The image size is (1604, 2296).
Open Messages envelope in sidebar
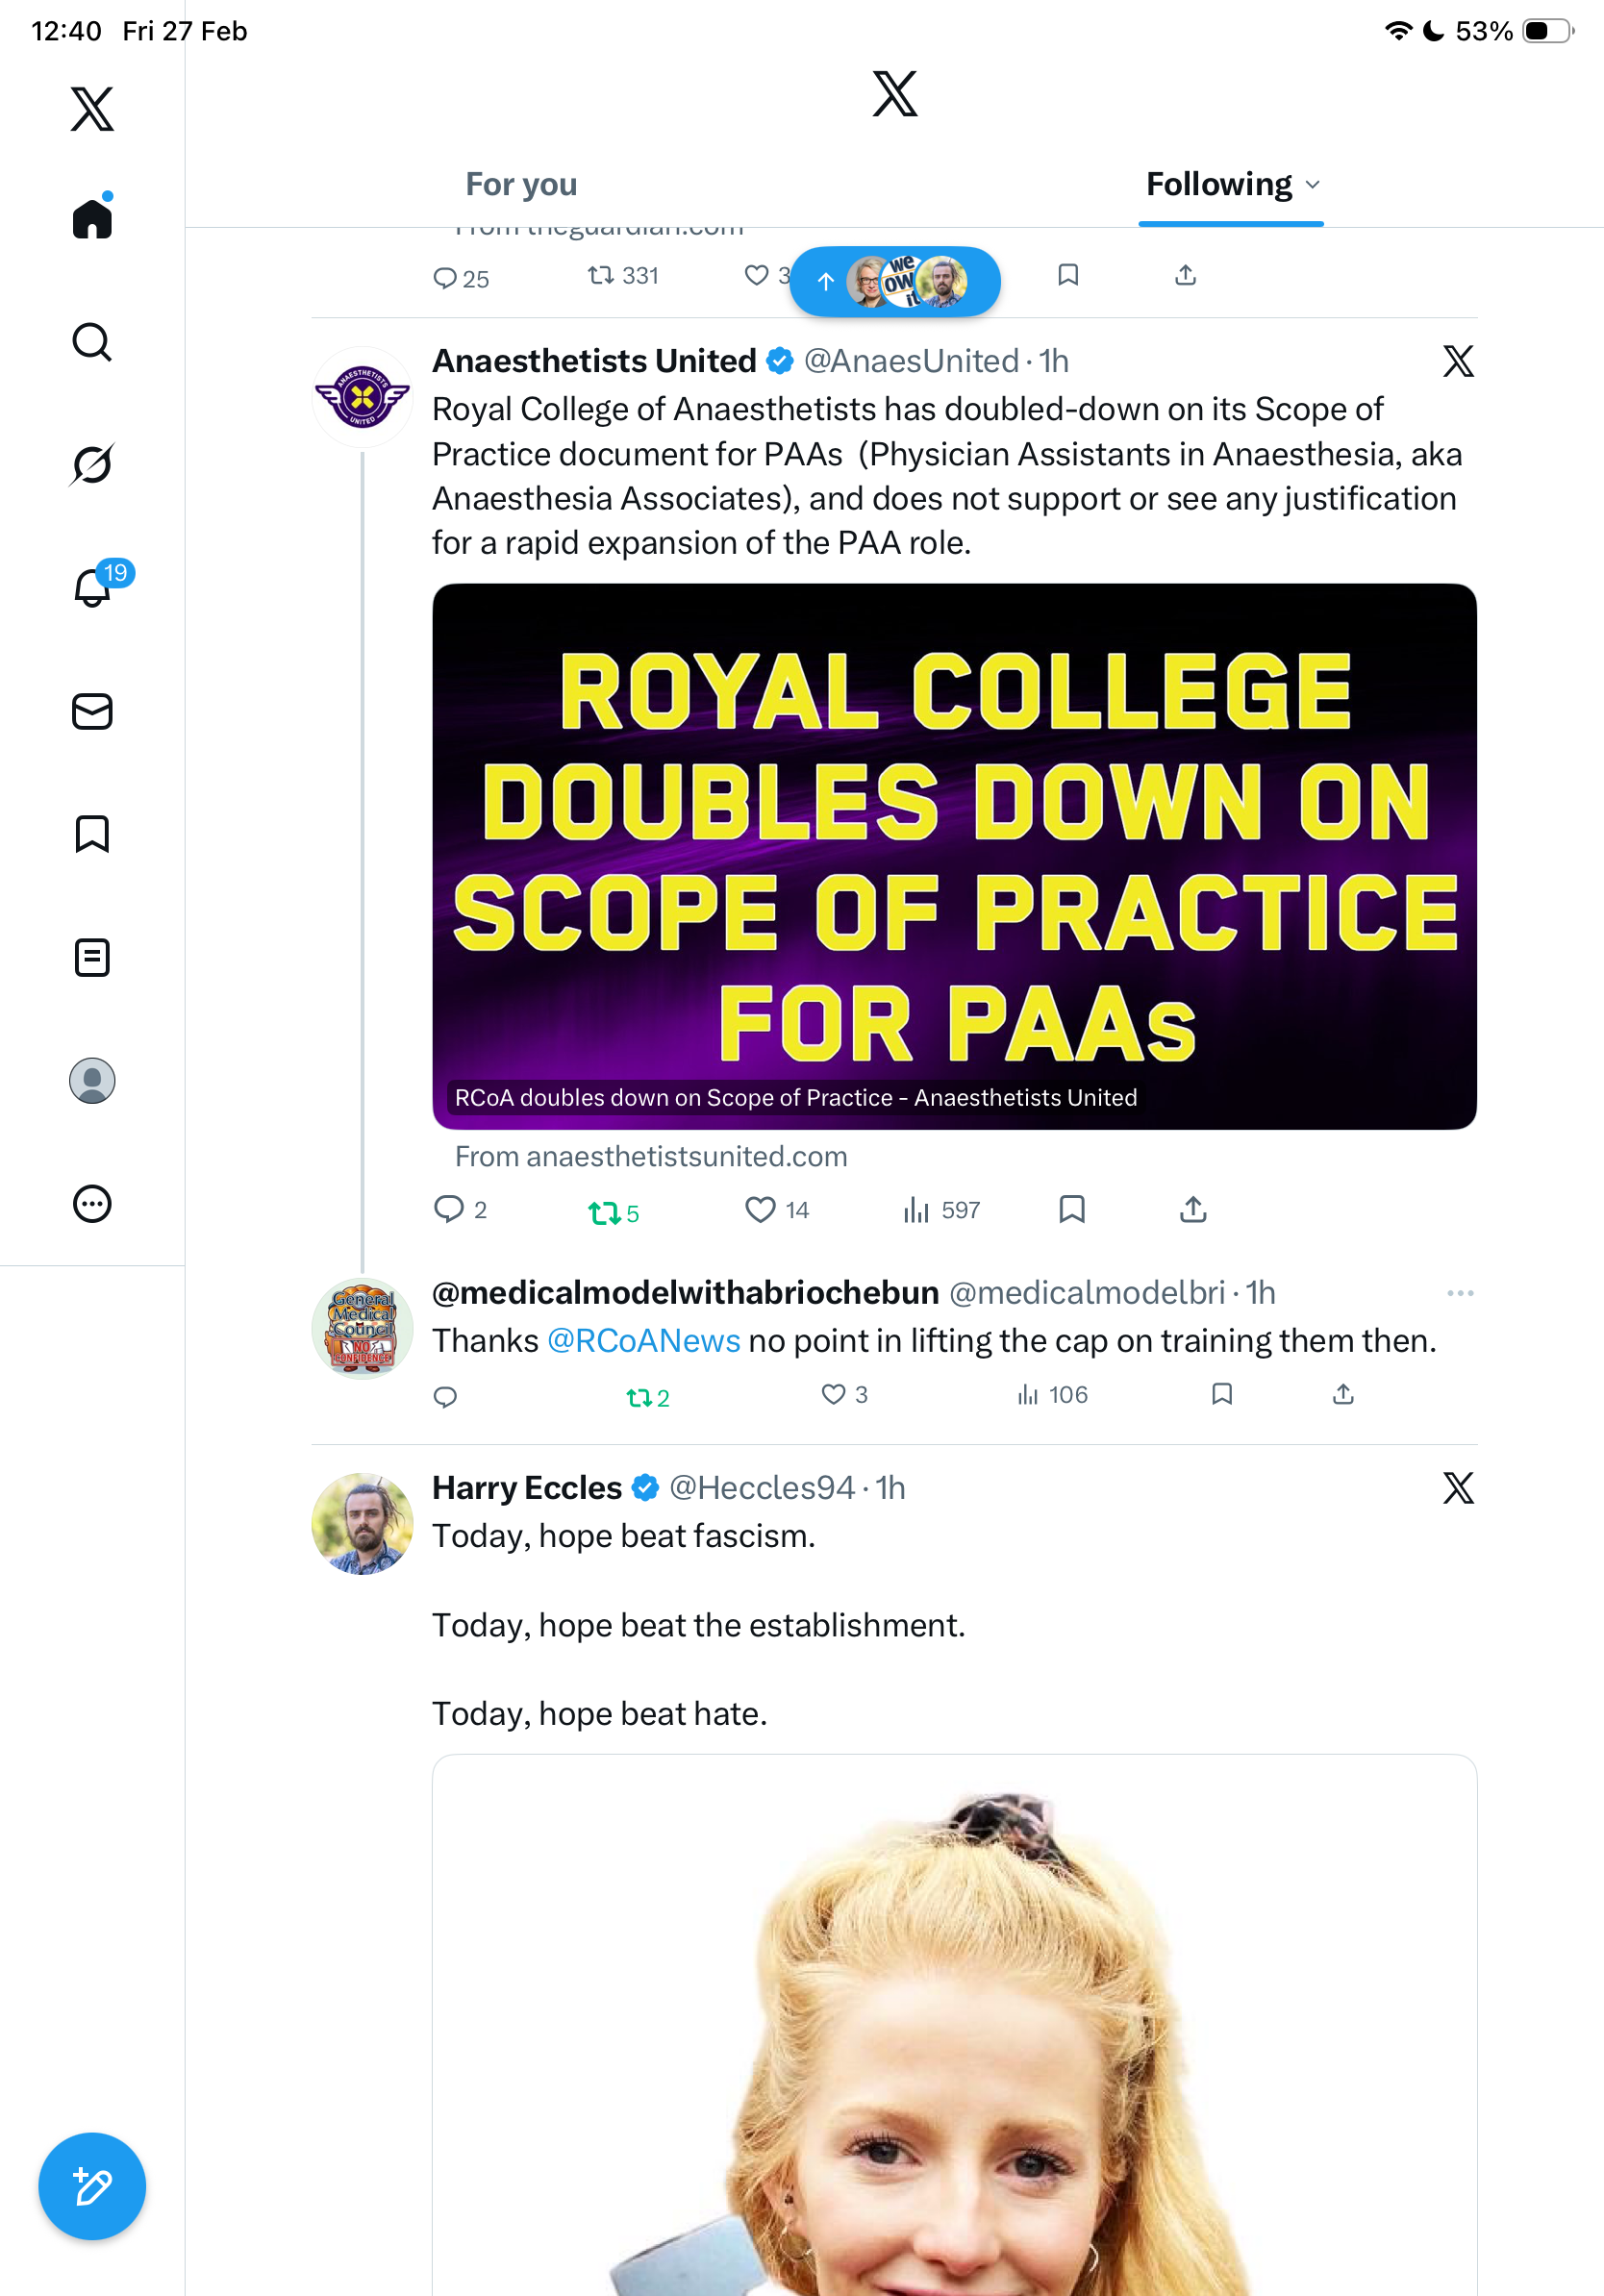pos(92,711)
